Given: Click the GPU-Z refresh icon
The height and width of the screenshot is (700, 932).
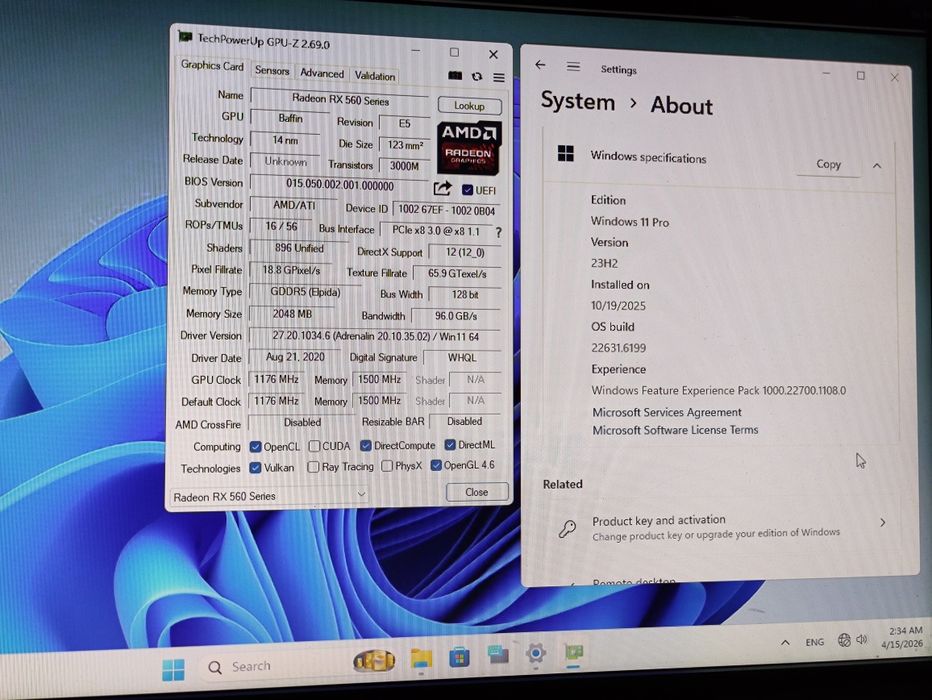Looking at the screenshot, I should coord(477,77).
